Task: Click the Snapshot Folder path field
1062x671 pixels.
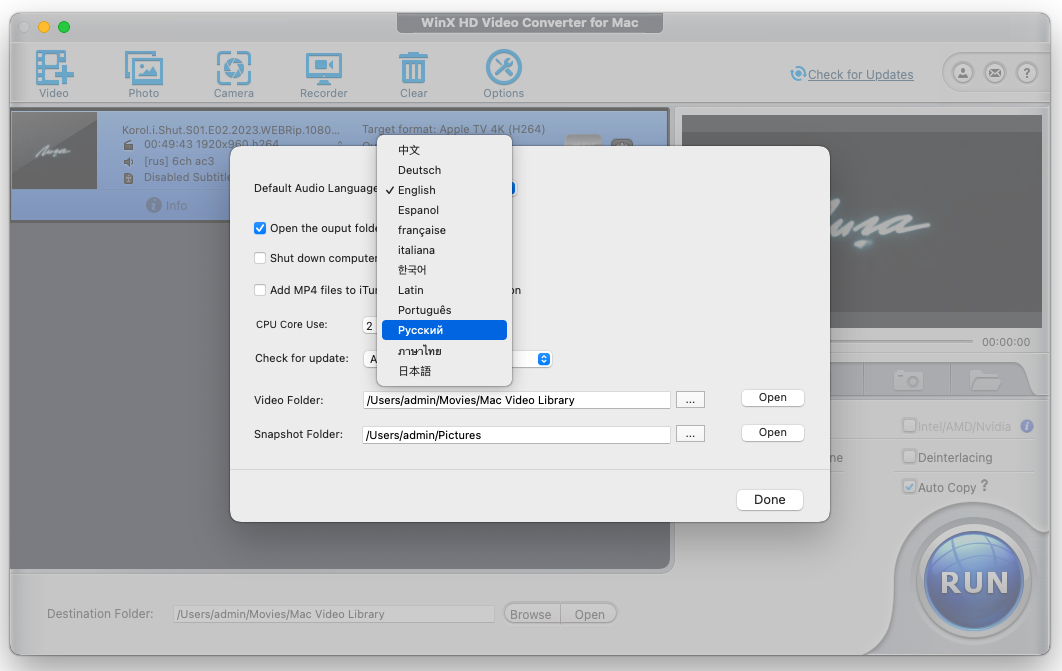Action: [x=517, y=435]
